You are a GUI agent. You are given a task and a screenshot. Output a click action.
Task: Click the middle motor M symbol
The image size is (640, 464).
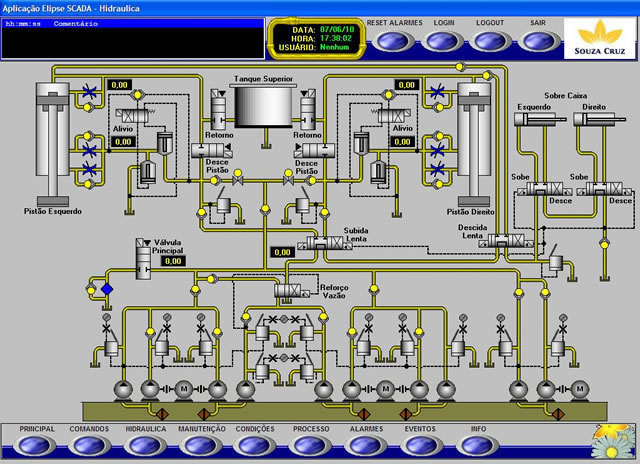point(385,389)
